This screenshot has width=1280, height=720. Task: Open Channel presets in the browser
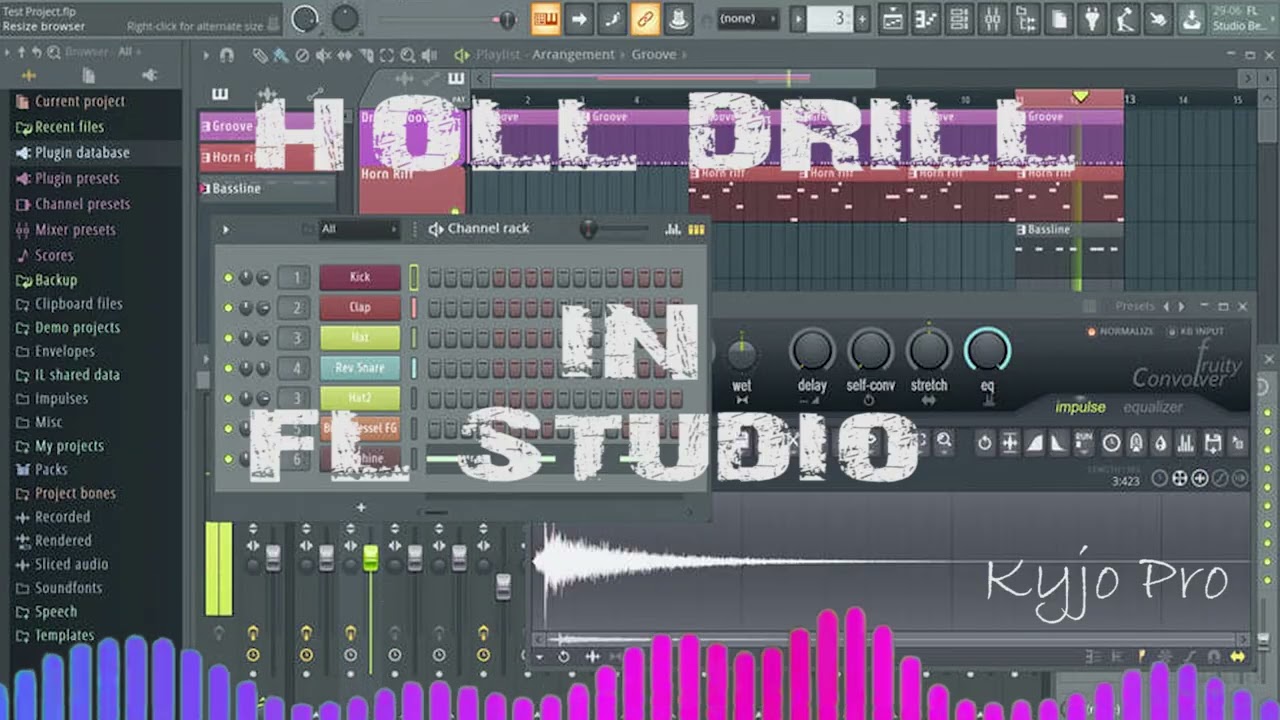(x=73, y=204)
